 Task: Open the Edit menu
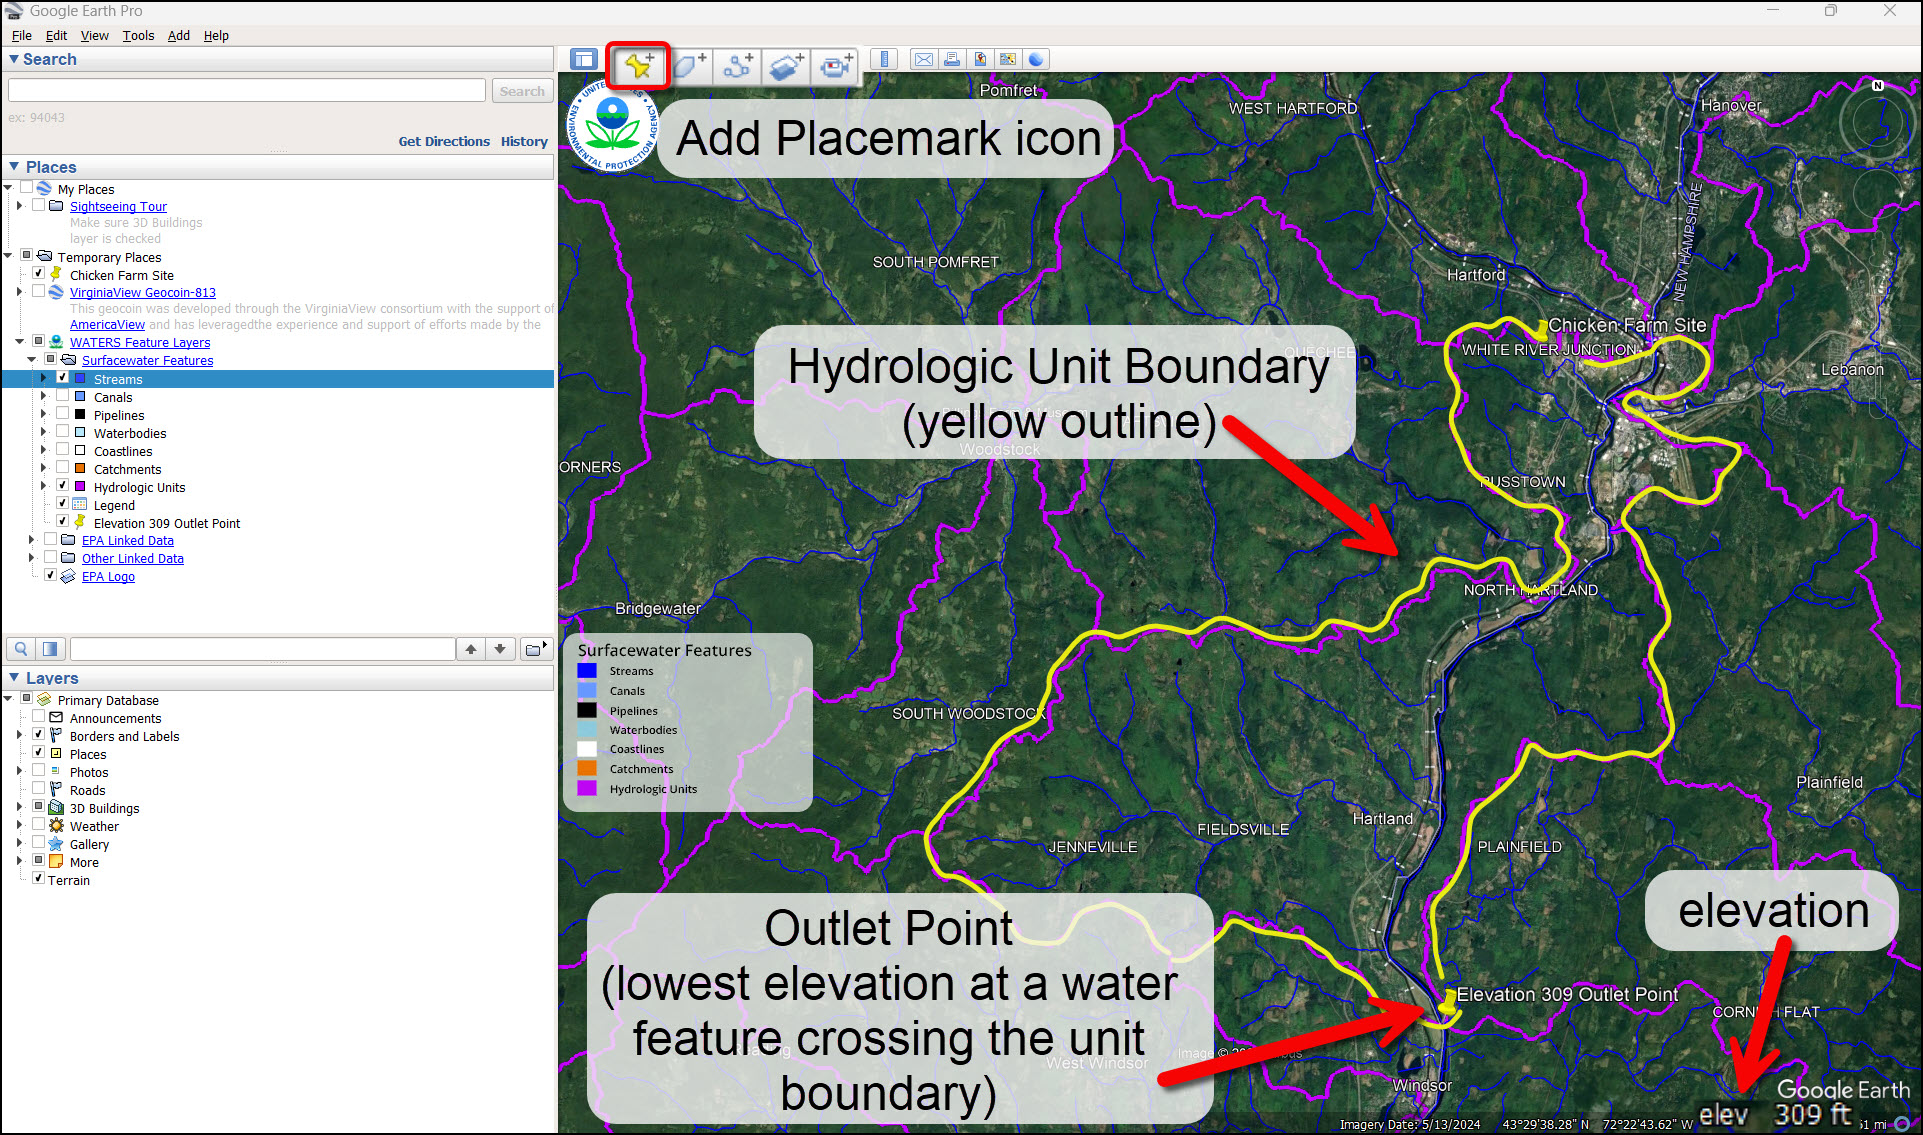56,35
